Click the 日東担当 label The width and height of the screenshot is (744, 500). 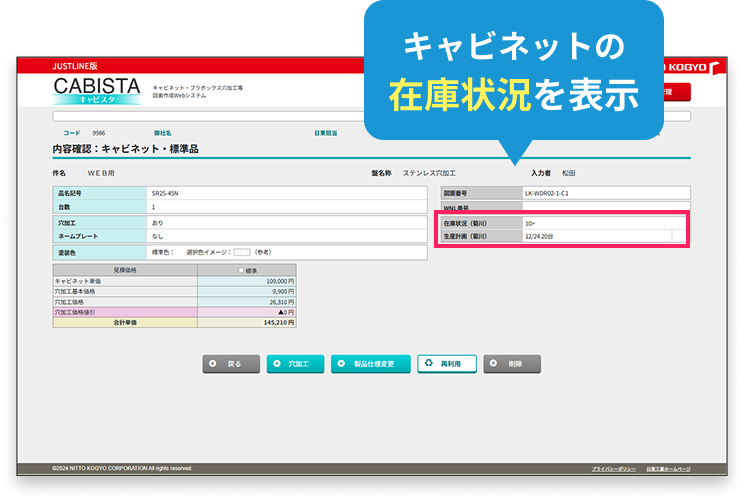point(326,133)
